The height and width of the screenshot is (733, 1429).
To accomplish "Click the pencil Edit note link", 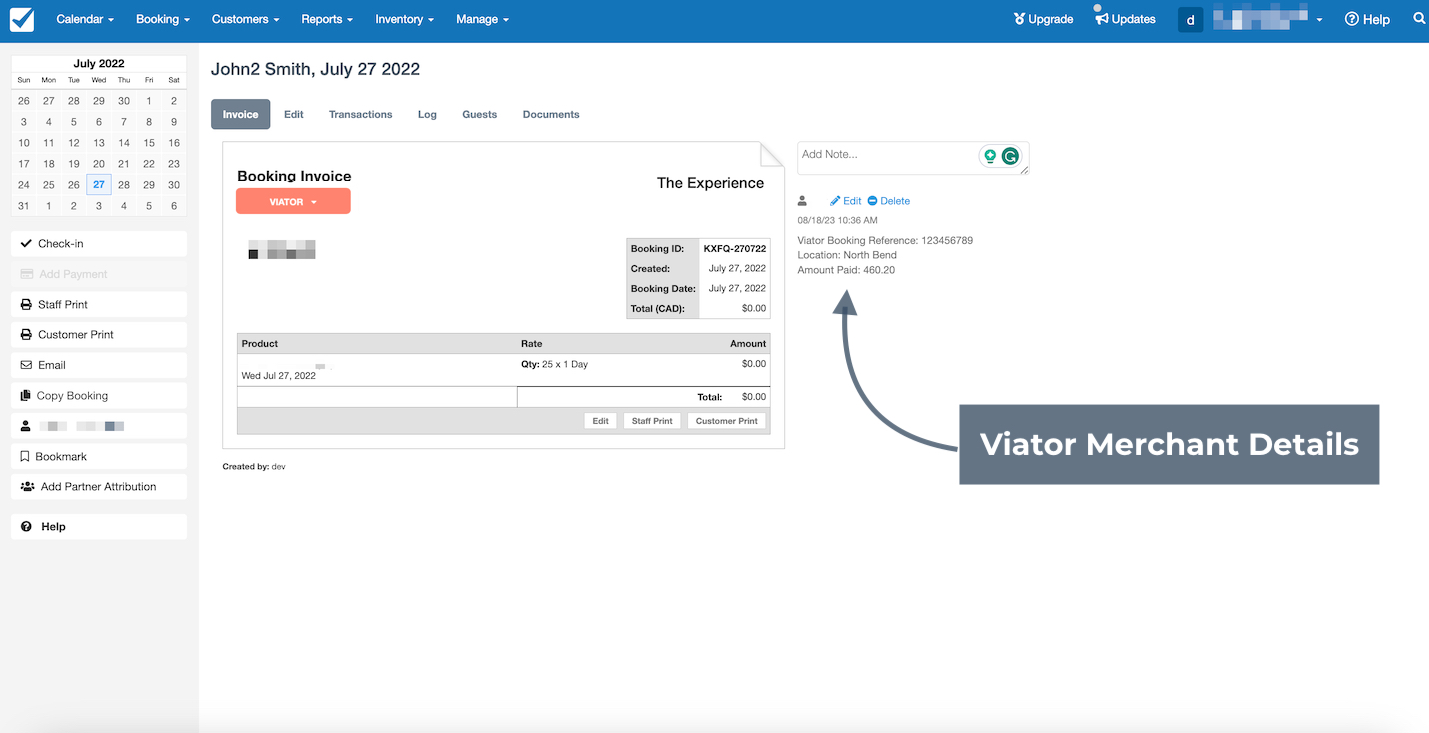I will [845, 201].
